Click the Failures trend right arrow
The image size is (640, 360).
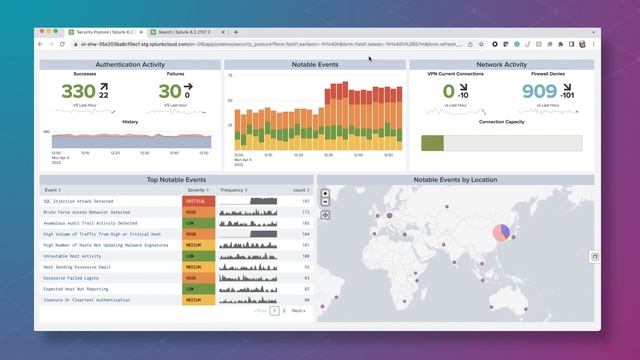coord(188,87)
